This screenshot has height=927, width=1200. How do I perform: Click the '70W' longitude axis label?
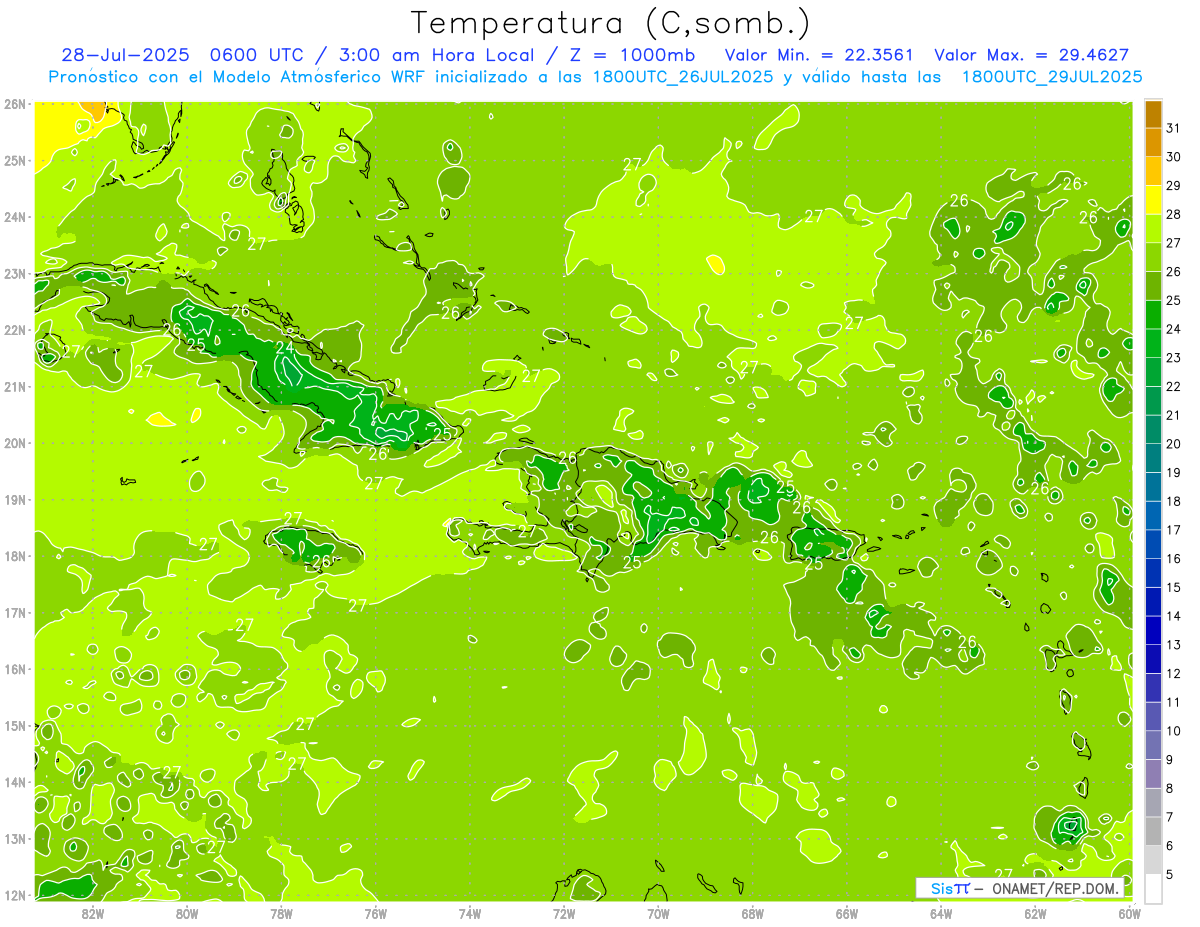tap(658, 913)
